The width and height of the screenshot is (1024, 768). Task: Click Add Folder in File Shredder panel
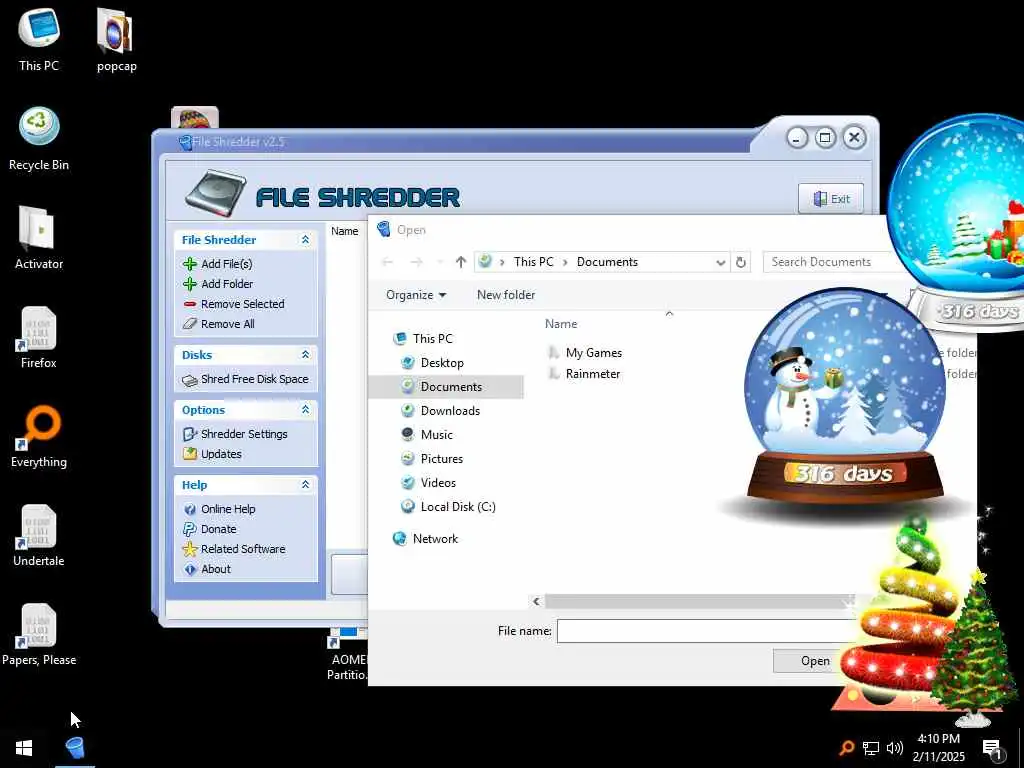pos(227,284)
